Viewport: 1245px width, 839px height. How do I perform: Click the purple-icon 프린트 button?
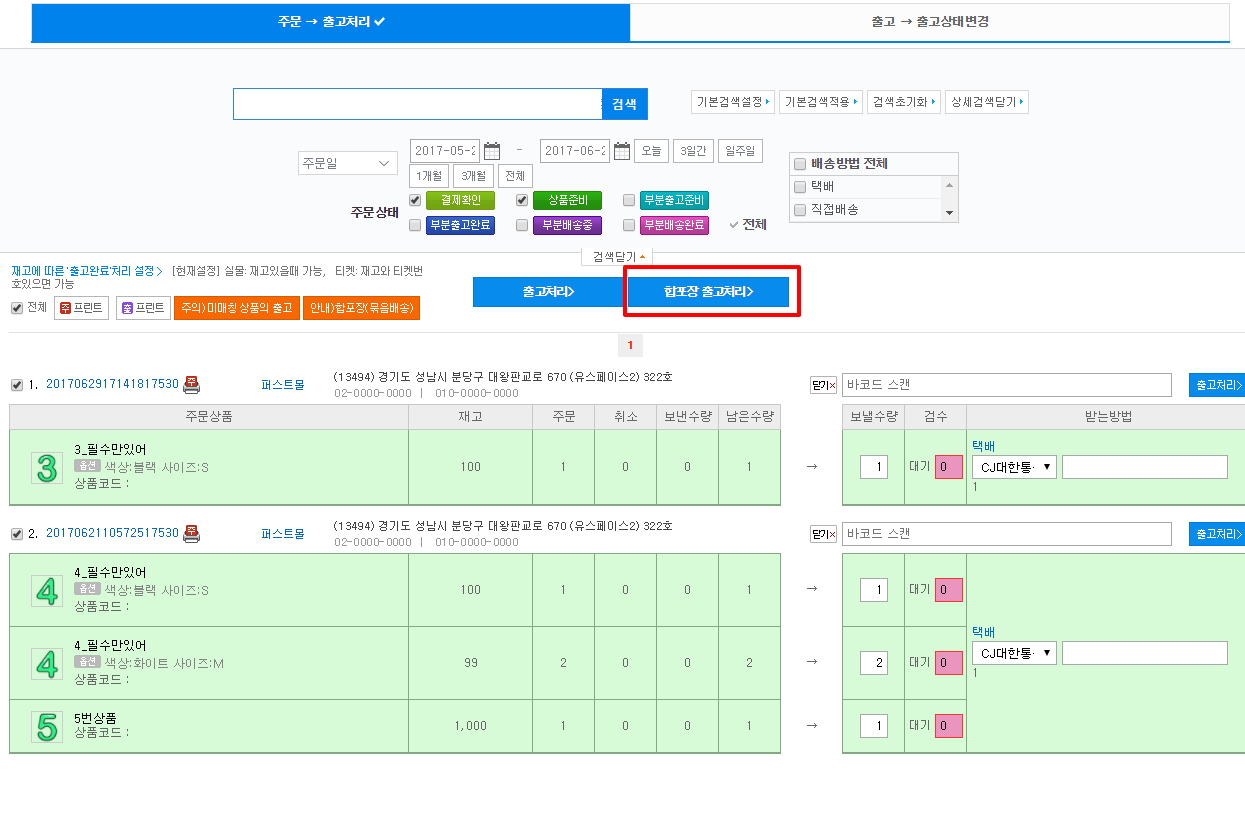143,308
